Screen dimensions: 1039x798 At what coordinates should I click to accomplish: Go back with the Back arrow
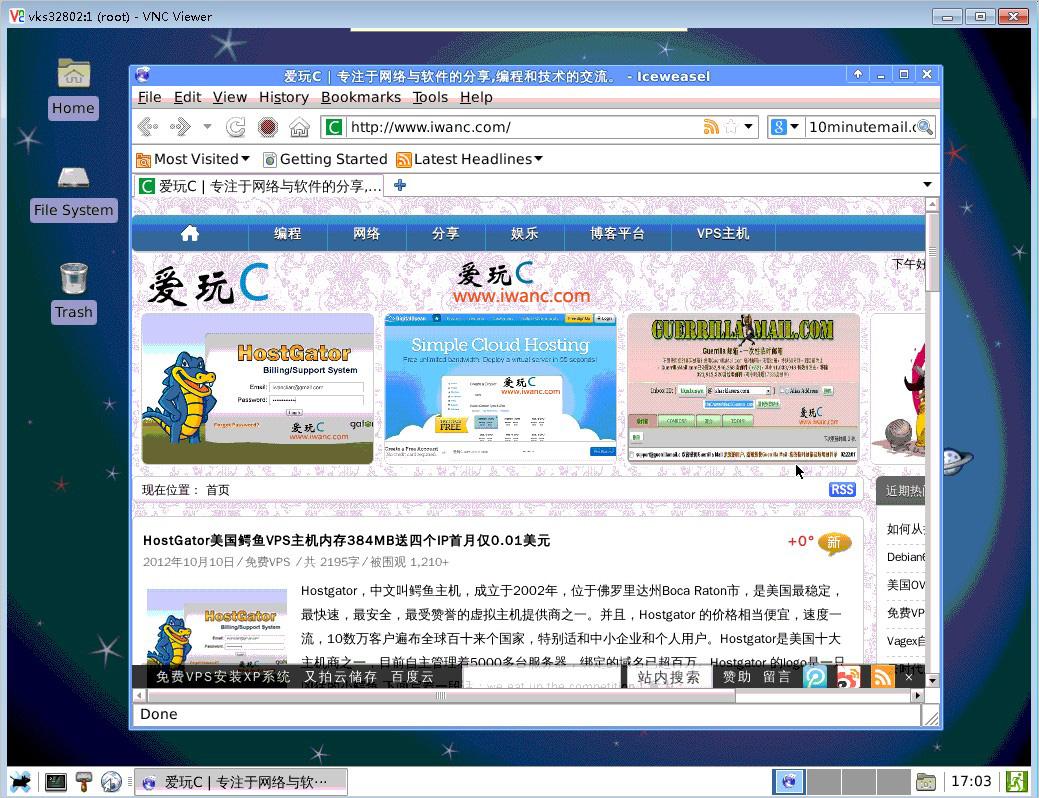(x=147, y=127)
